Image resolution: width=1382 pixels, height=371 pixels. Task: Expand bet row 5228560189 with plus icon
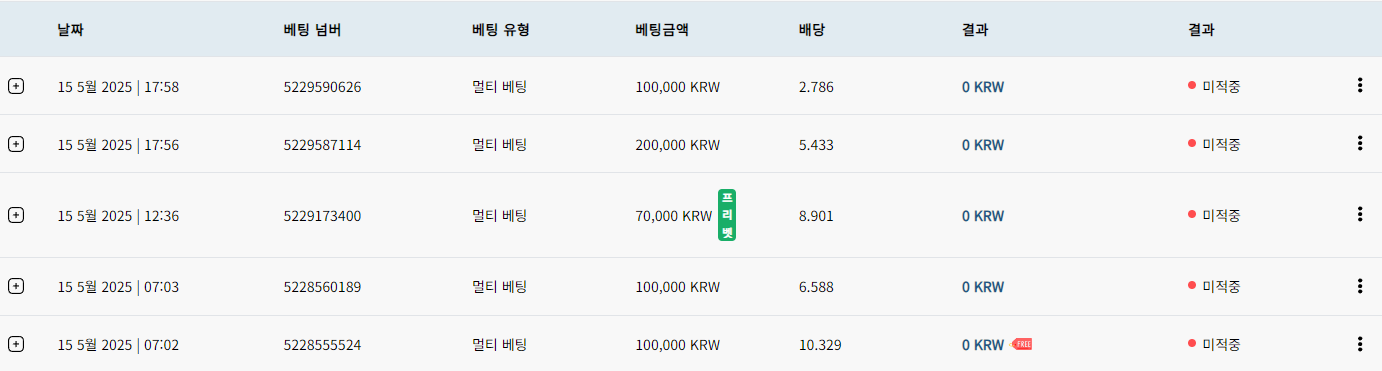coord(16,286)
